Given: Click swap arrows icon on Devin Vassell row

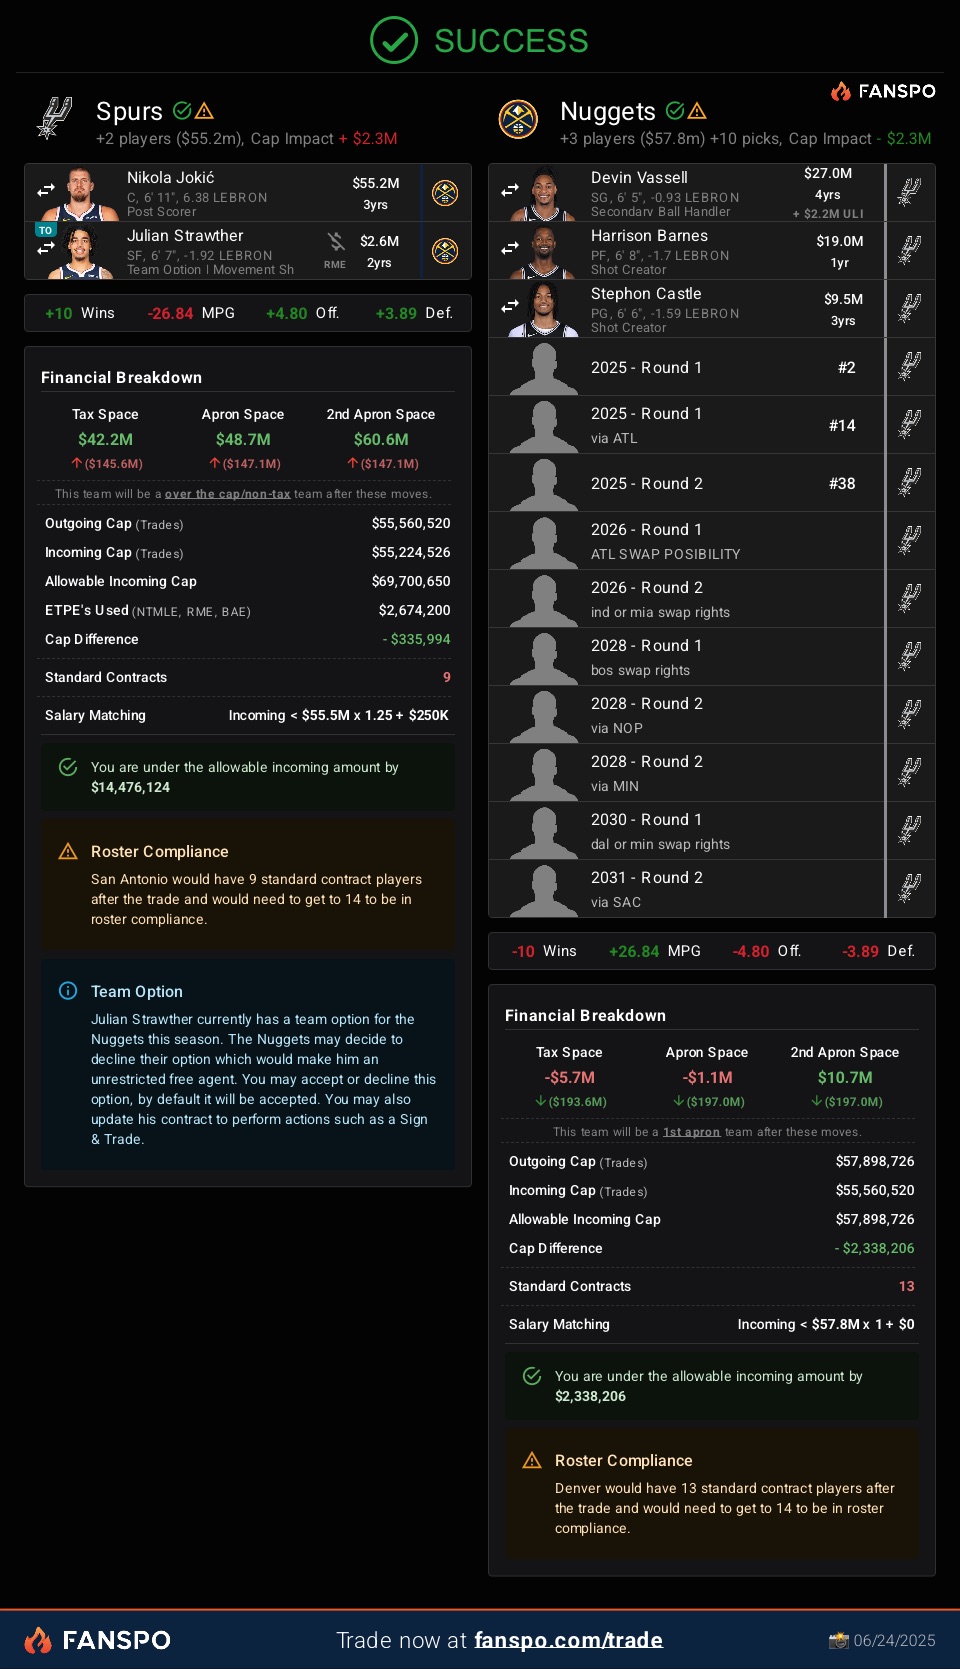Looking at the screenshot, I should click(x=510, y=190).
